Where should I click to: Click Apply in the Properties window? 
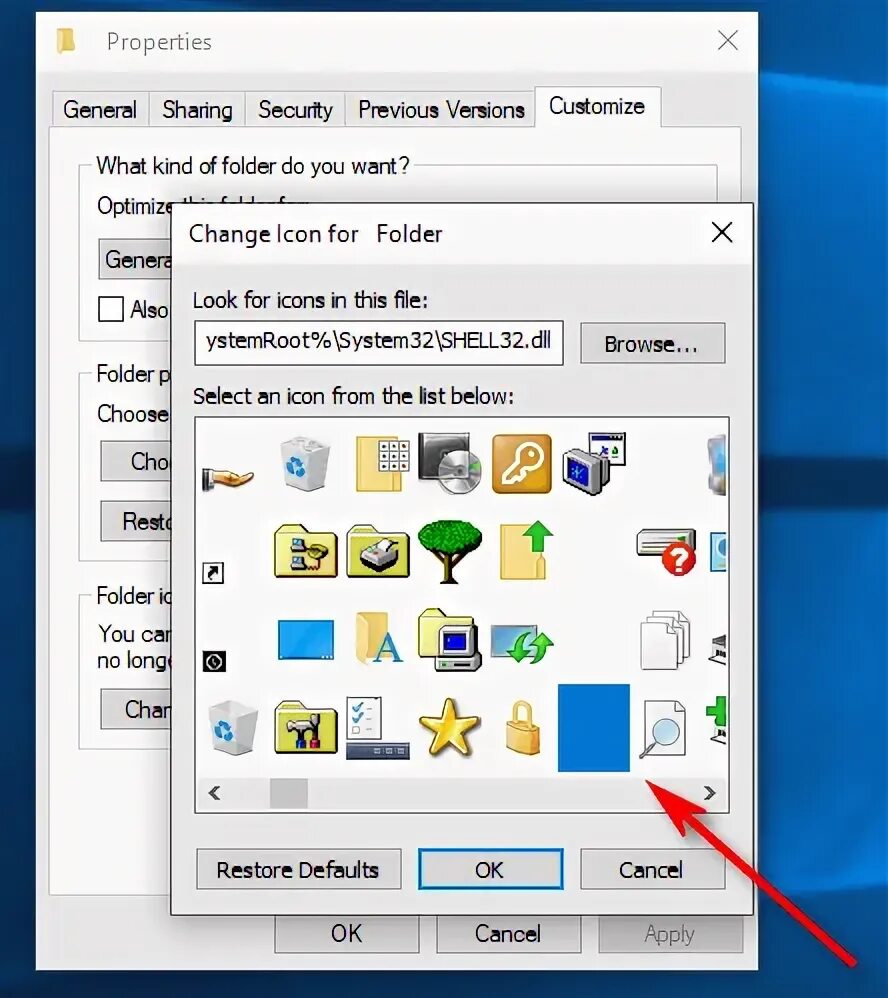tap(670, 934)
